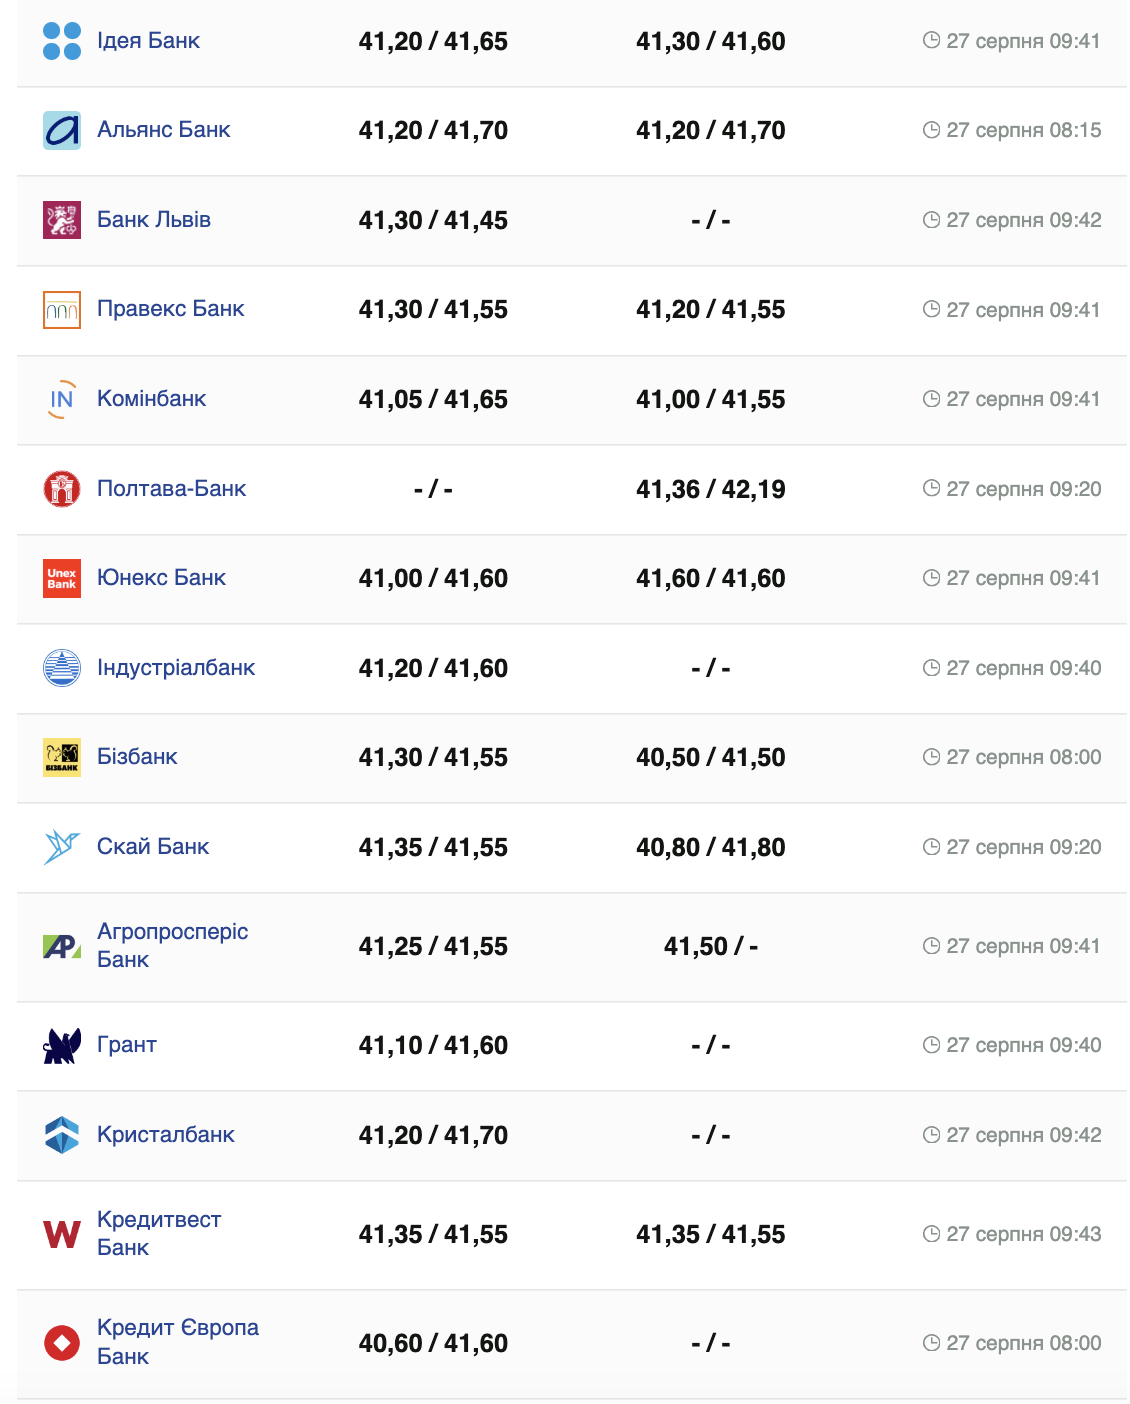Screen dimensions: 1130x1404
Task: Click the Комінбанк IN logo
Action: [x=62, y=399]
